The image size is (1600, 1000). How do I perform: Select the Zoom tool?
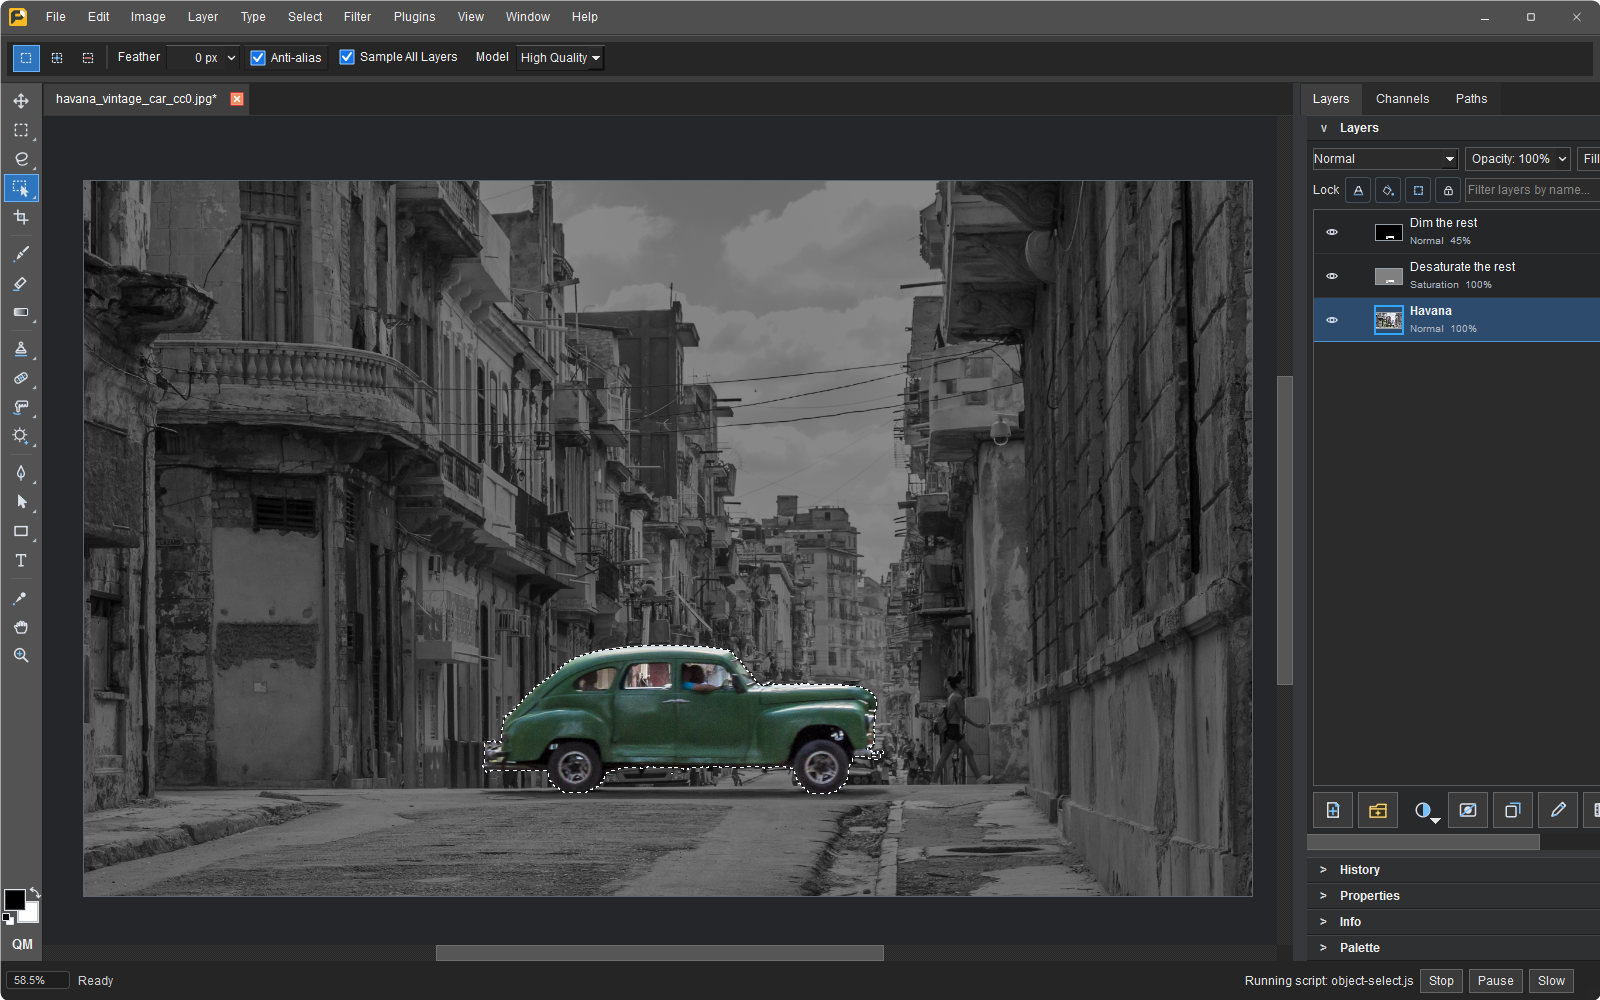(21, 656)
